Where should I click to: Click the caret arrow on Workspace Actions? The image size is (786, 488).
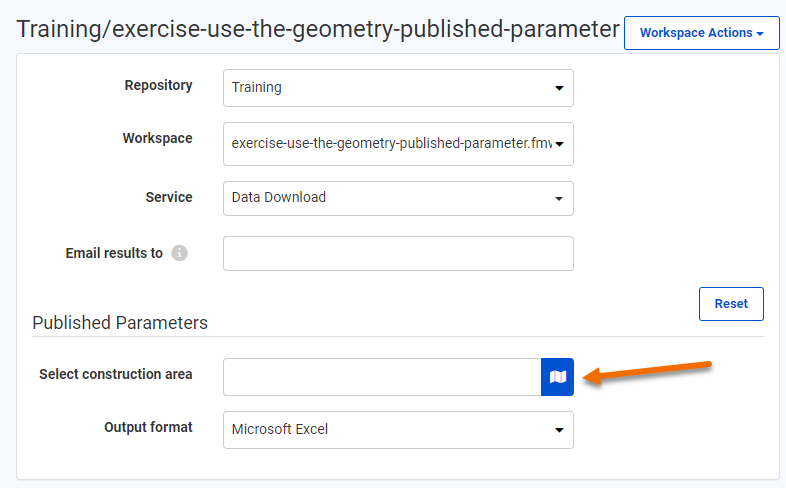pos(760,34)
